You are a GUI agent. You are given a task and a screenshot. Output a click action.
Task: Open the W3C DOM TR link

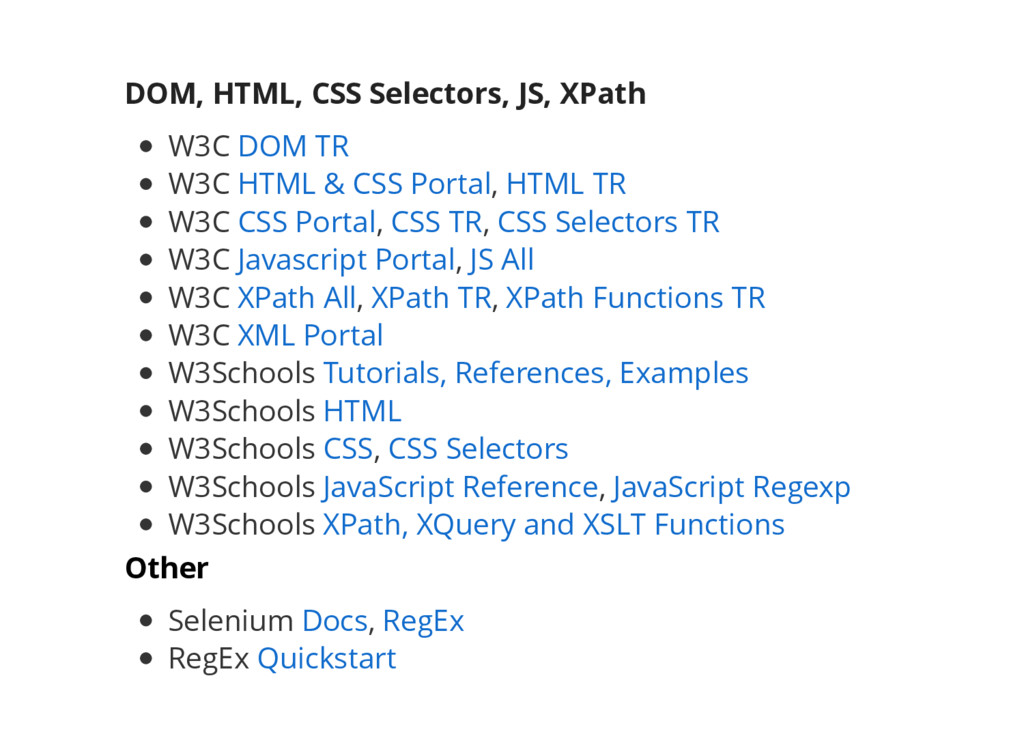[293, 146]
